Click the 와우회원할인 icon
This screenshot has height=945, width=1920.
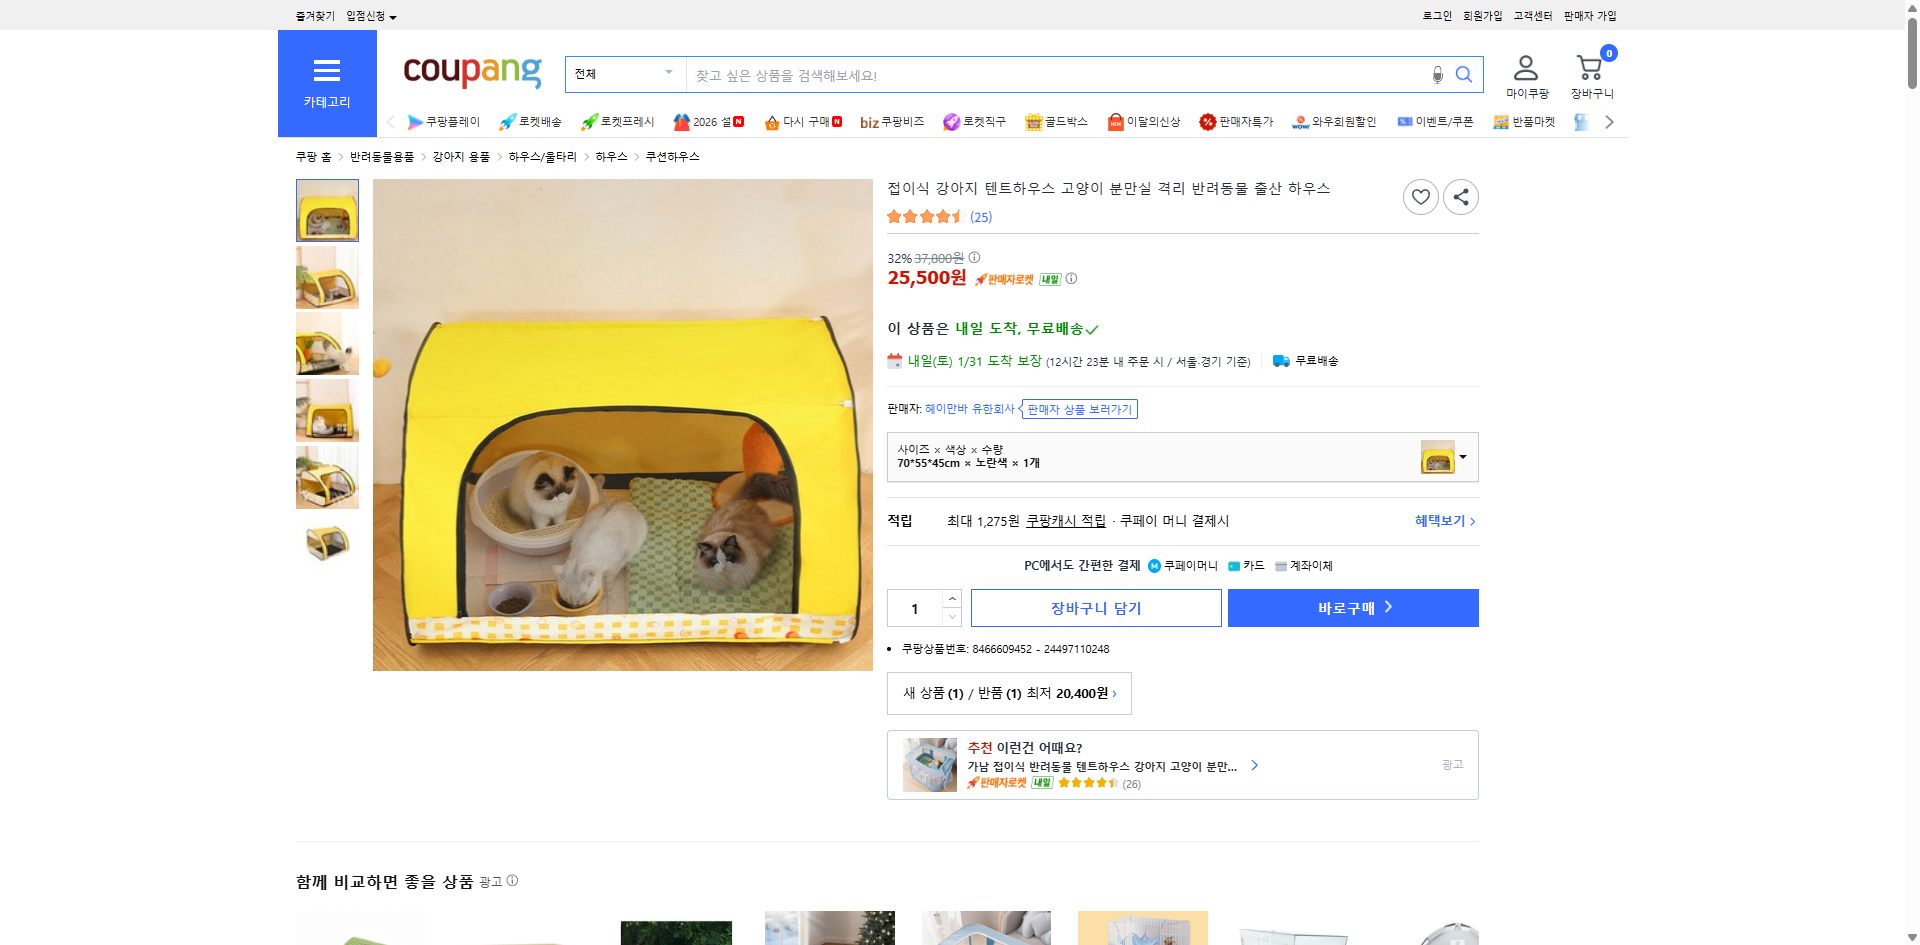[1300, 121]
